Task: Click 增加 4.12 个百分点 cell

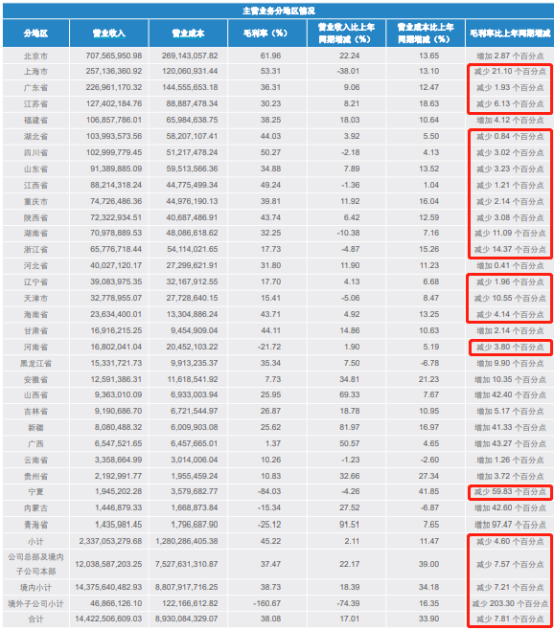Action: click(x=510, y=120)
